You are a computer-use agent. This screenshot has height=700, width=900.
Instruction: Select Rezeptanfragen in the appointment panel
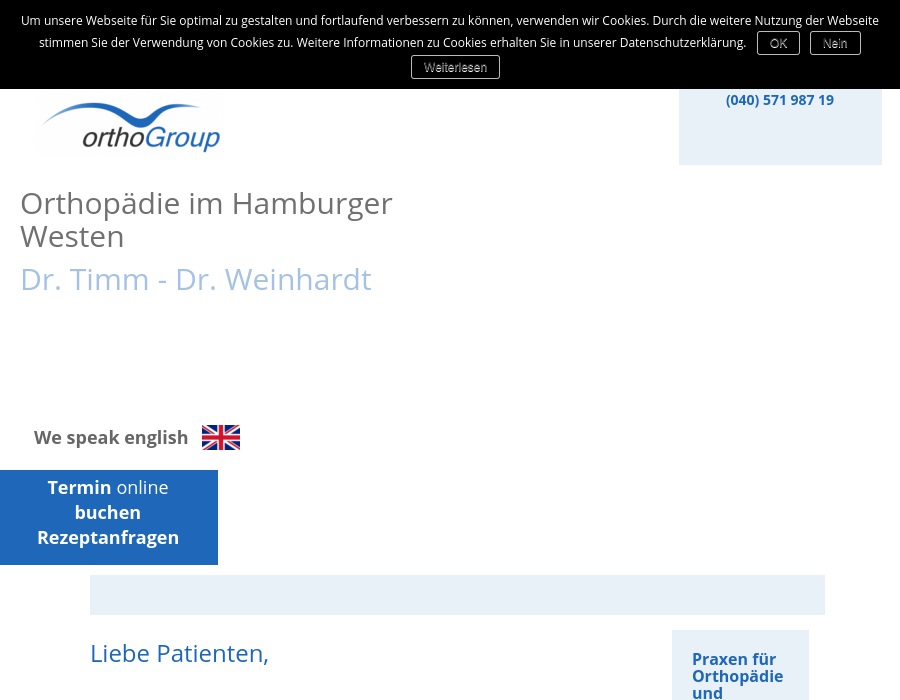[107, 537]
